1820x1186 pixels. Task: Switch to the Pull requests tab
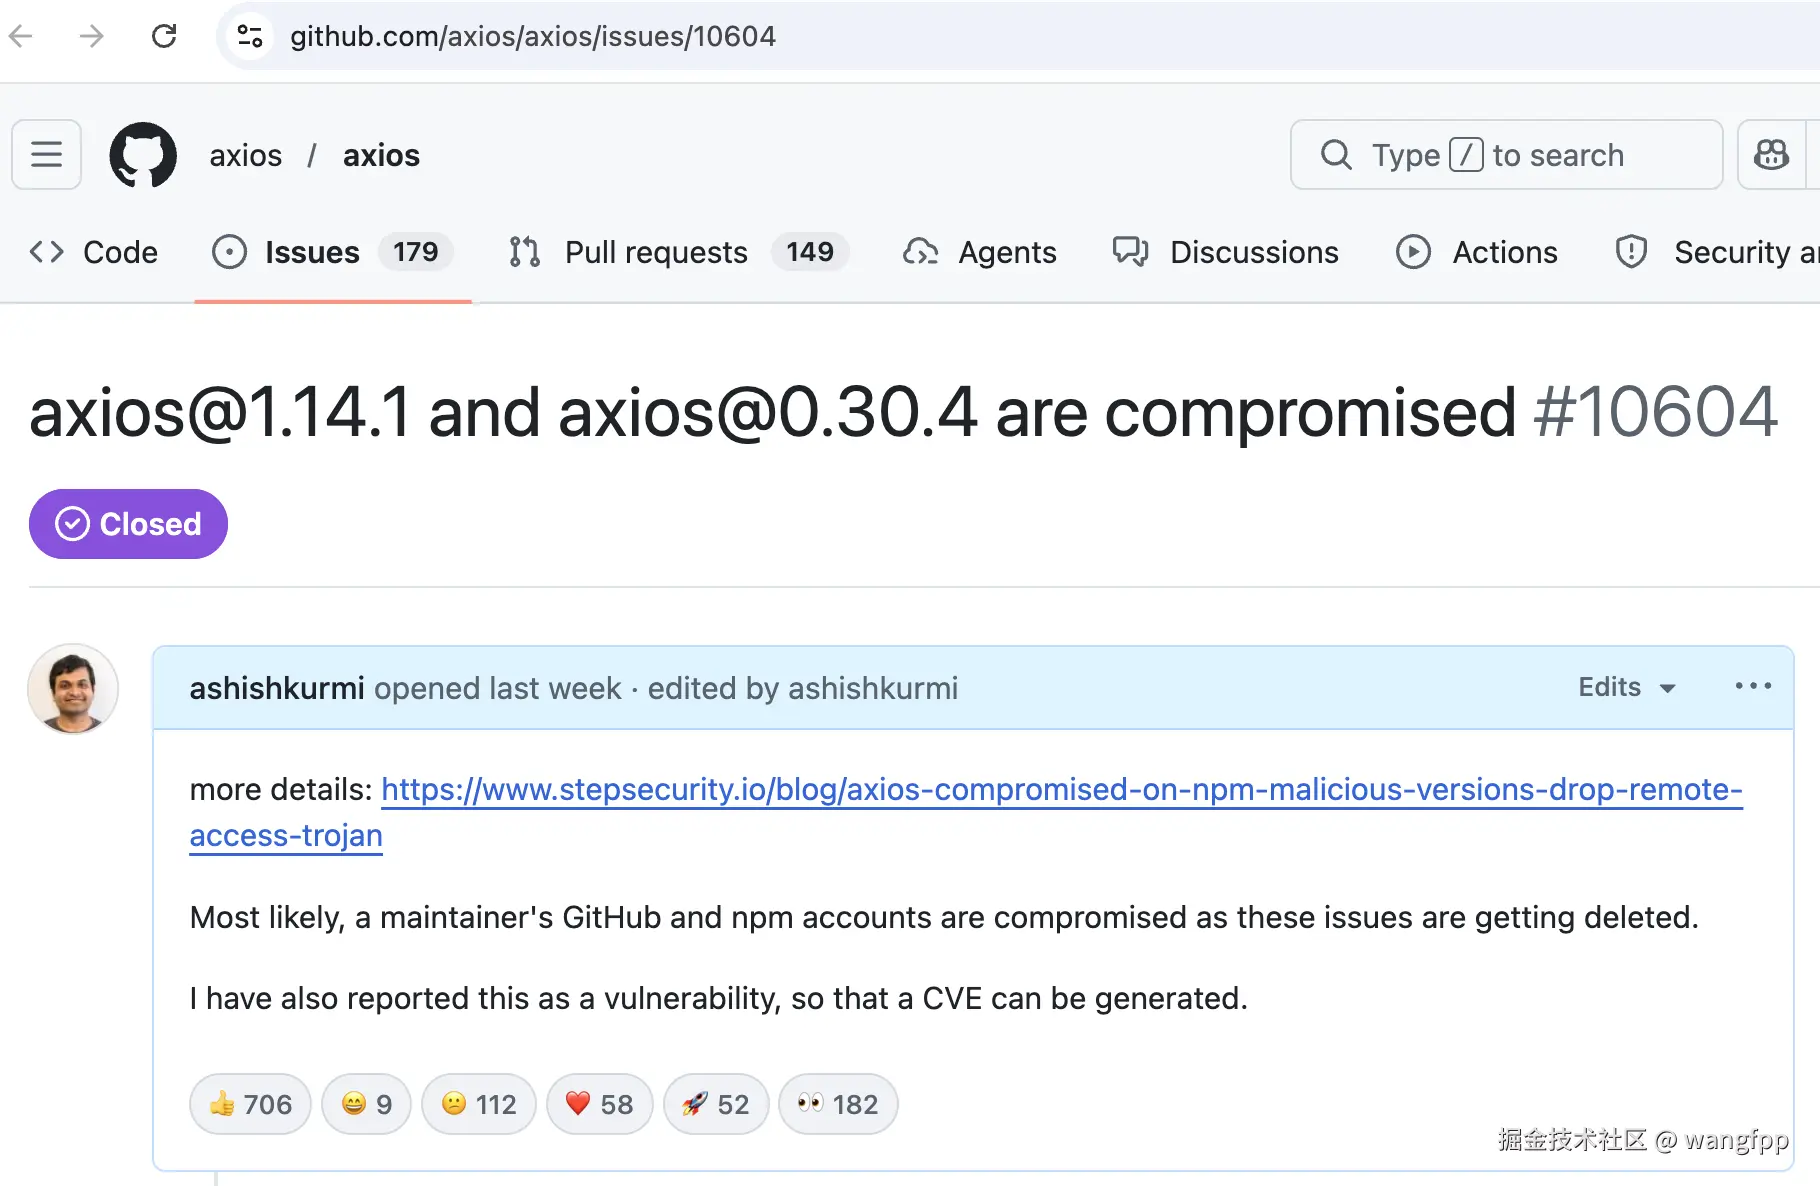[678, 252]
